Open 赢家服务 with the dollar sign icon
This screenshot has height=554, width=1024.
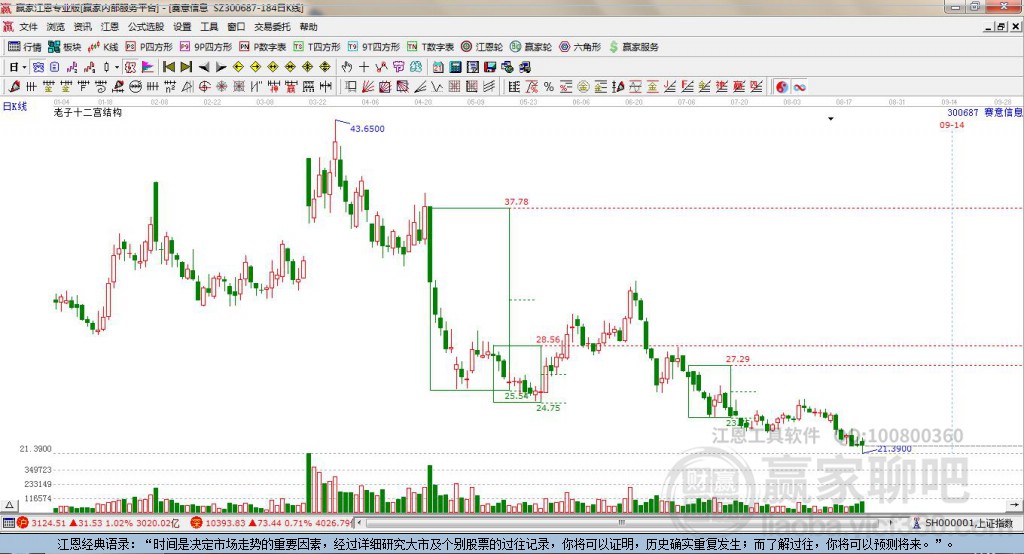(x=633, y=47)
